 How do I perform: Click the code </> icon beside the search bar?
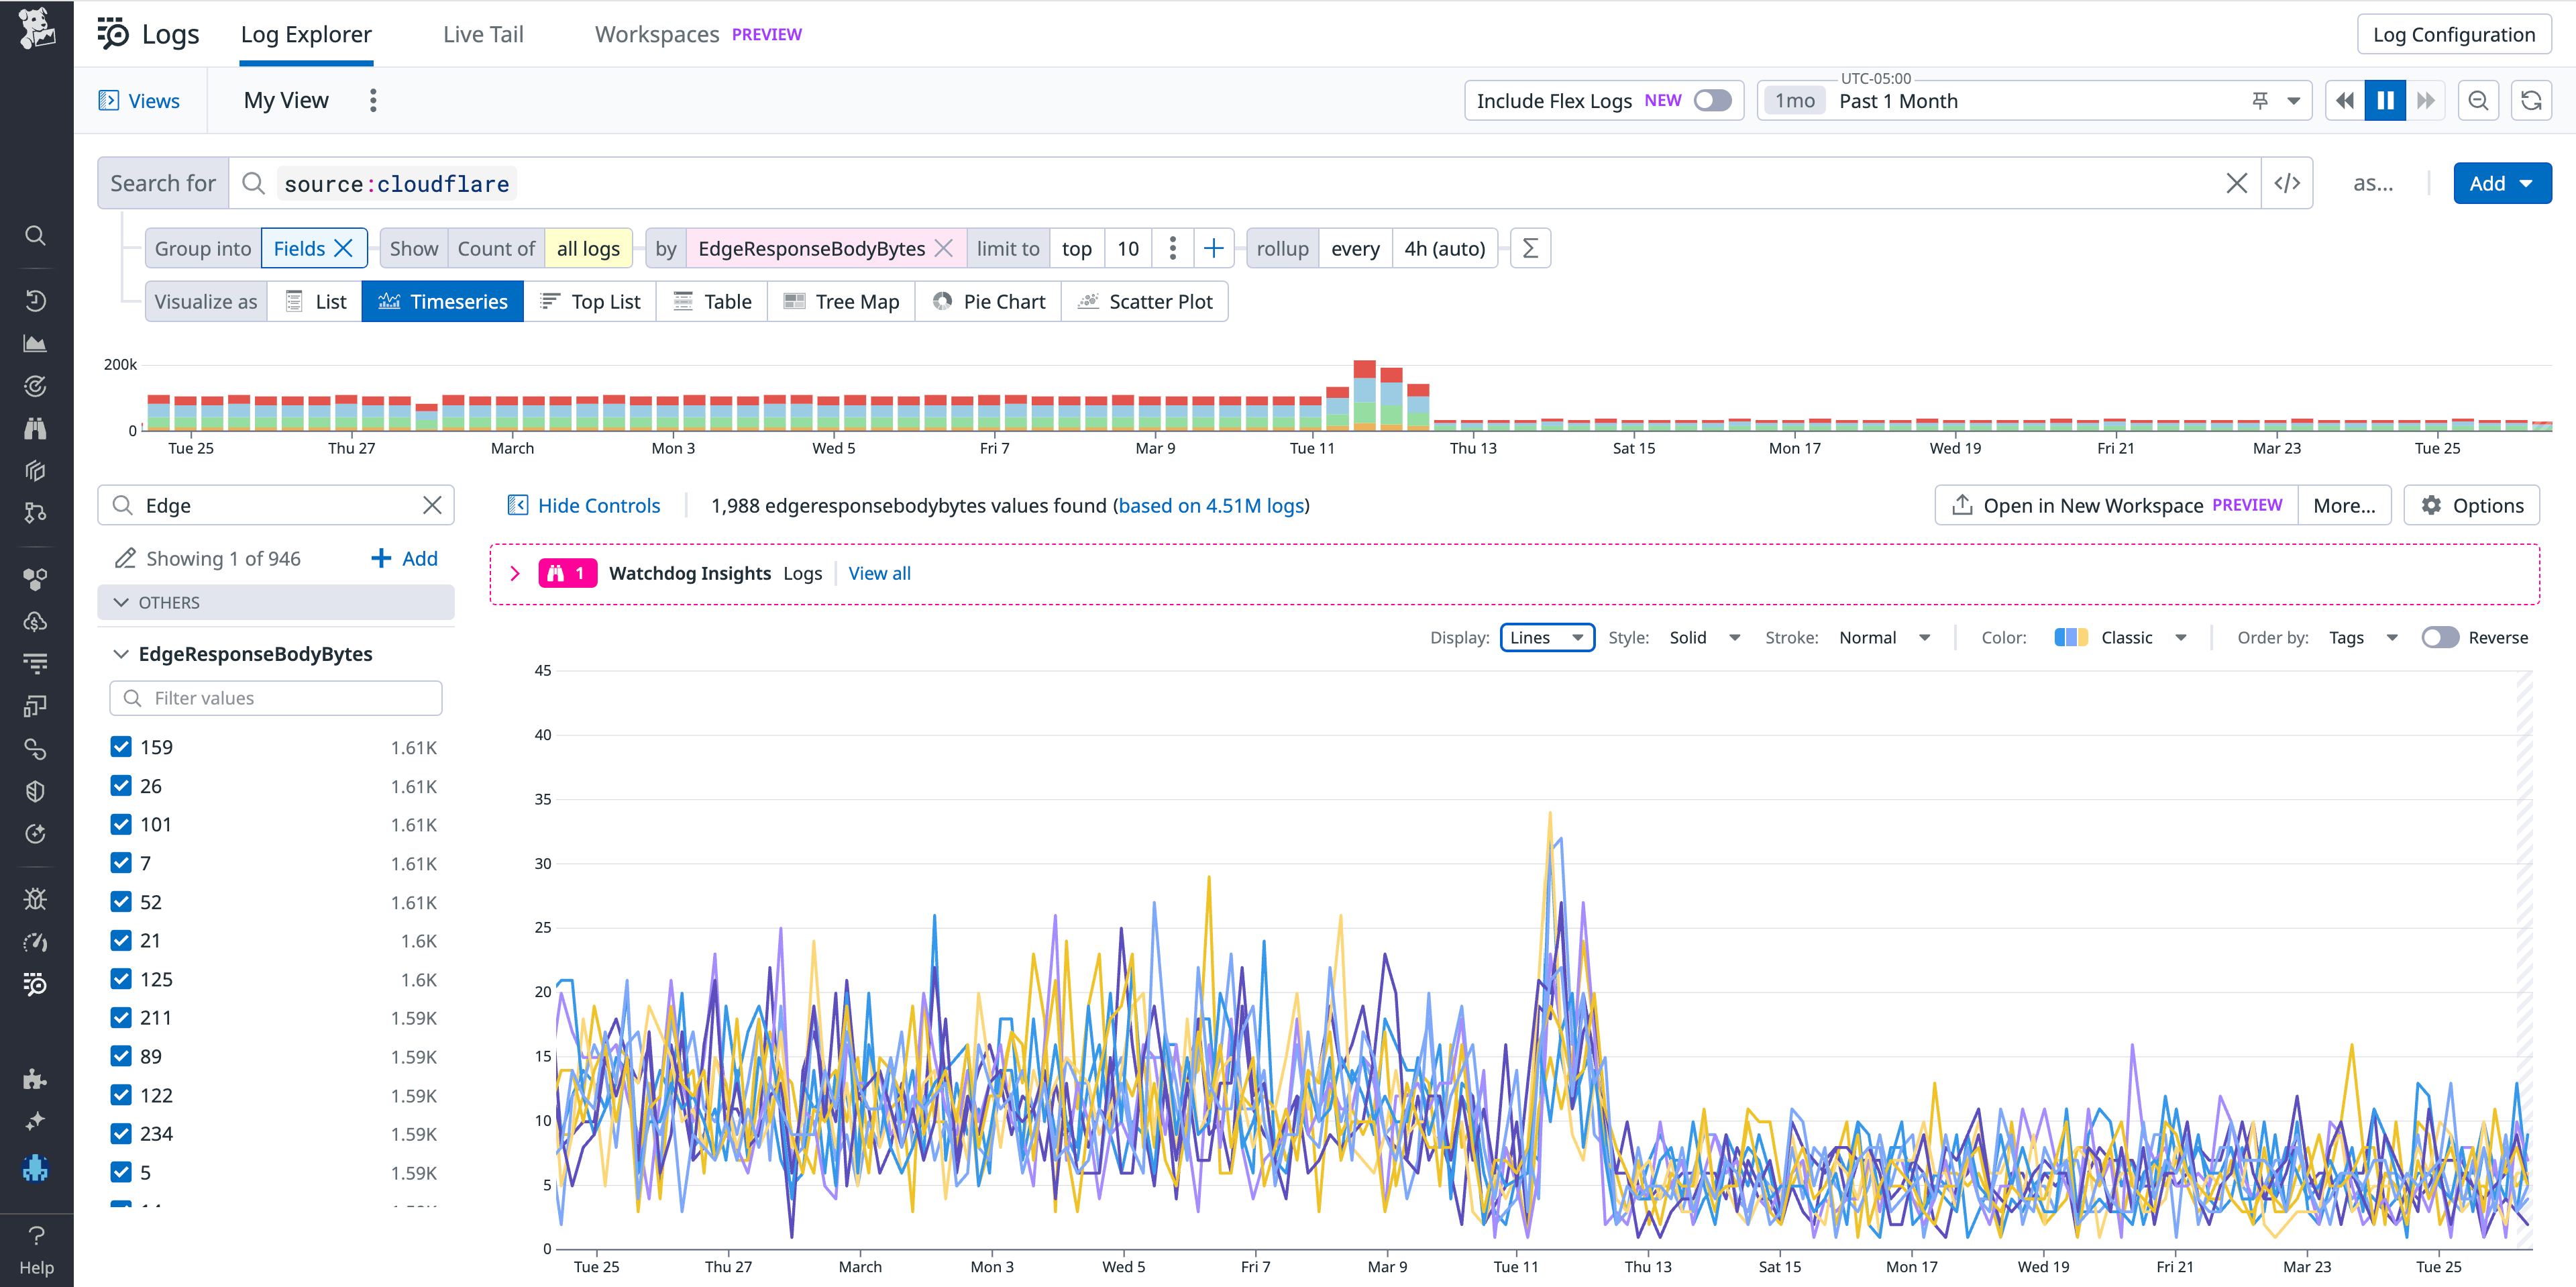[x=2288, y=183]
